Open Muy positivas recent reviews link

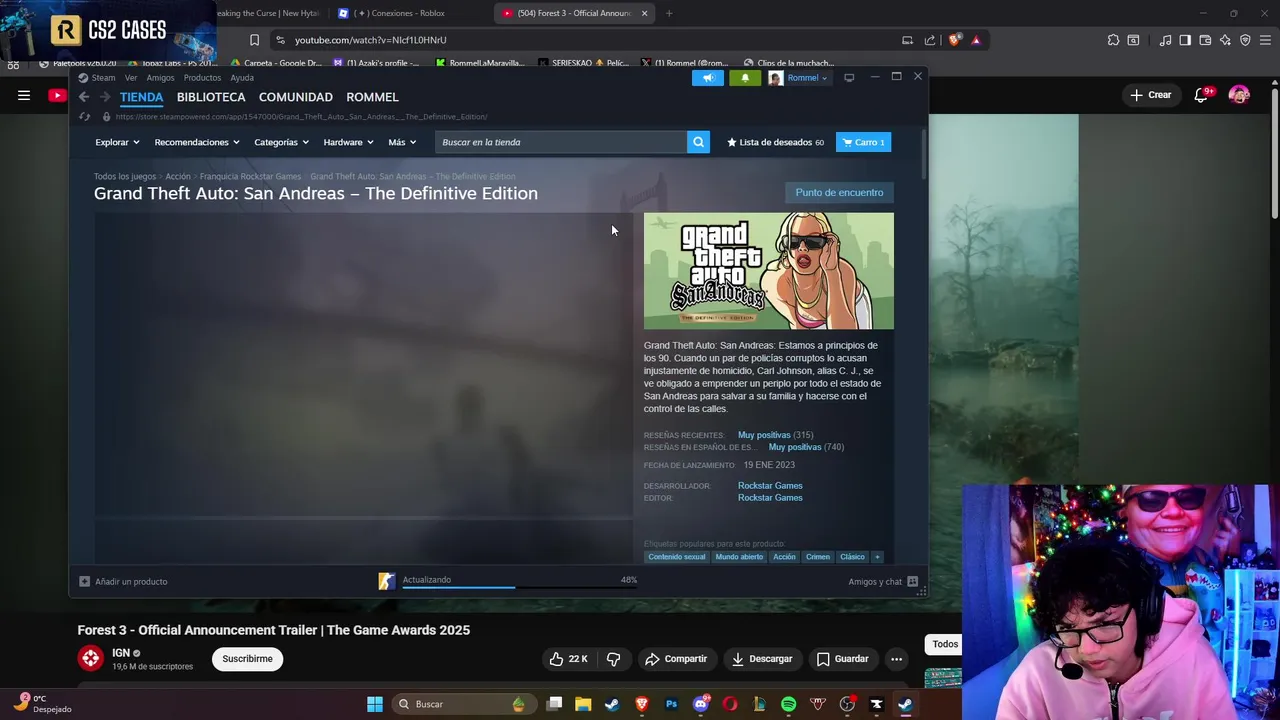(x=764, y=435)
